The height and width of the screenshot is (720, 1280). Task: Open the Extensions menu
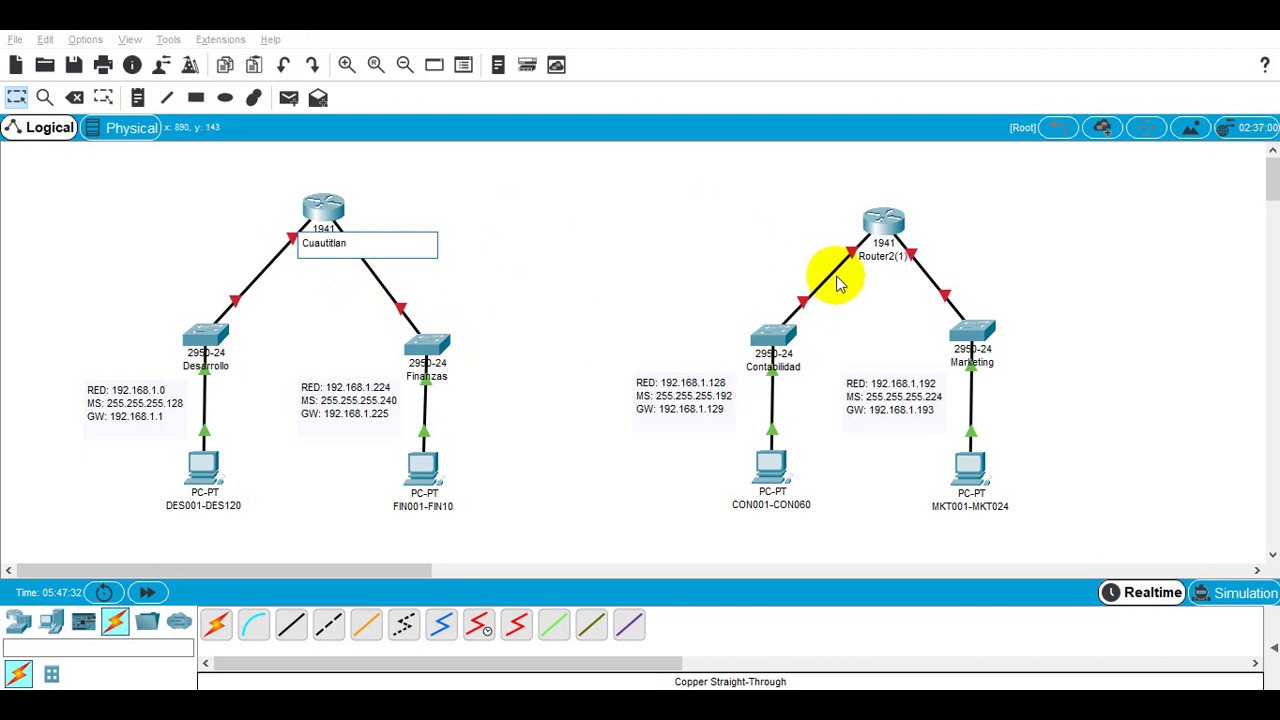(x=220, y=40)
